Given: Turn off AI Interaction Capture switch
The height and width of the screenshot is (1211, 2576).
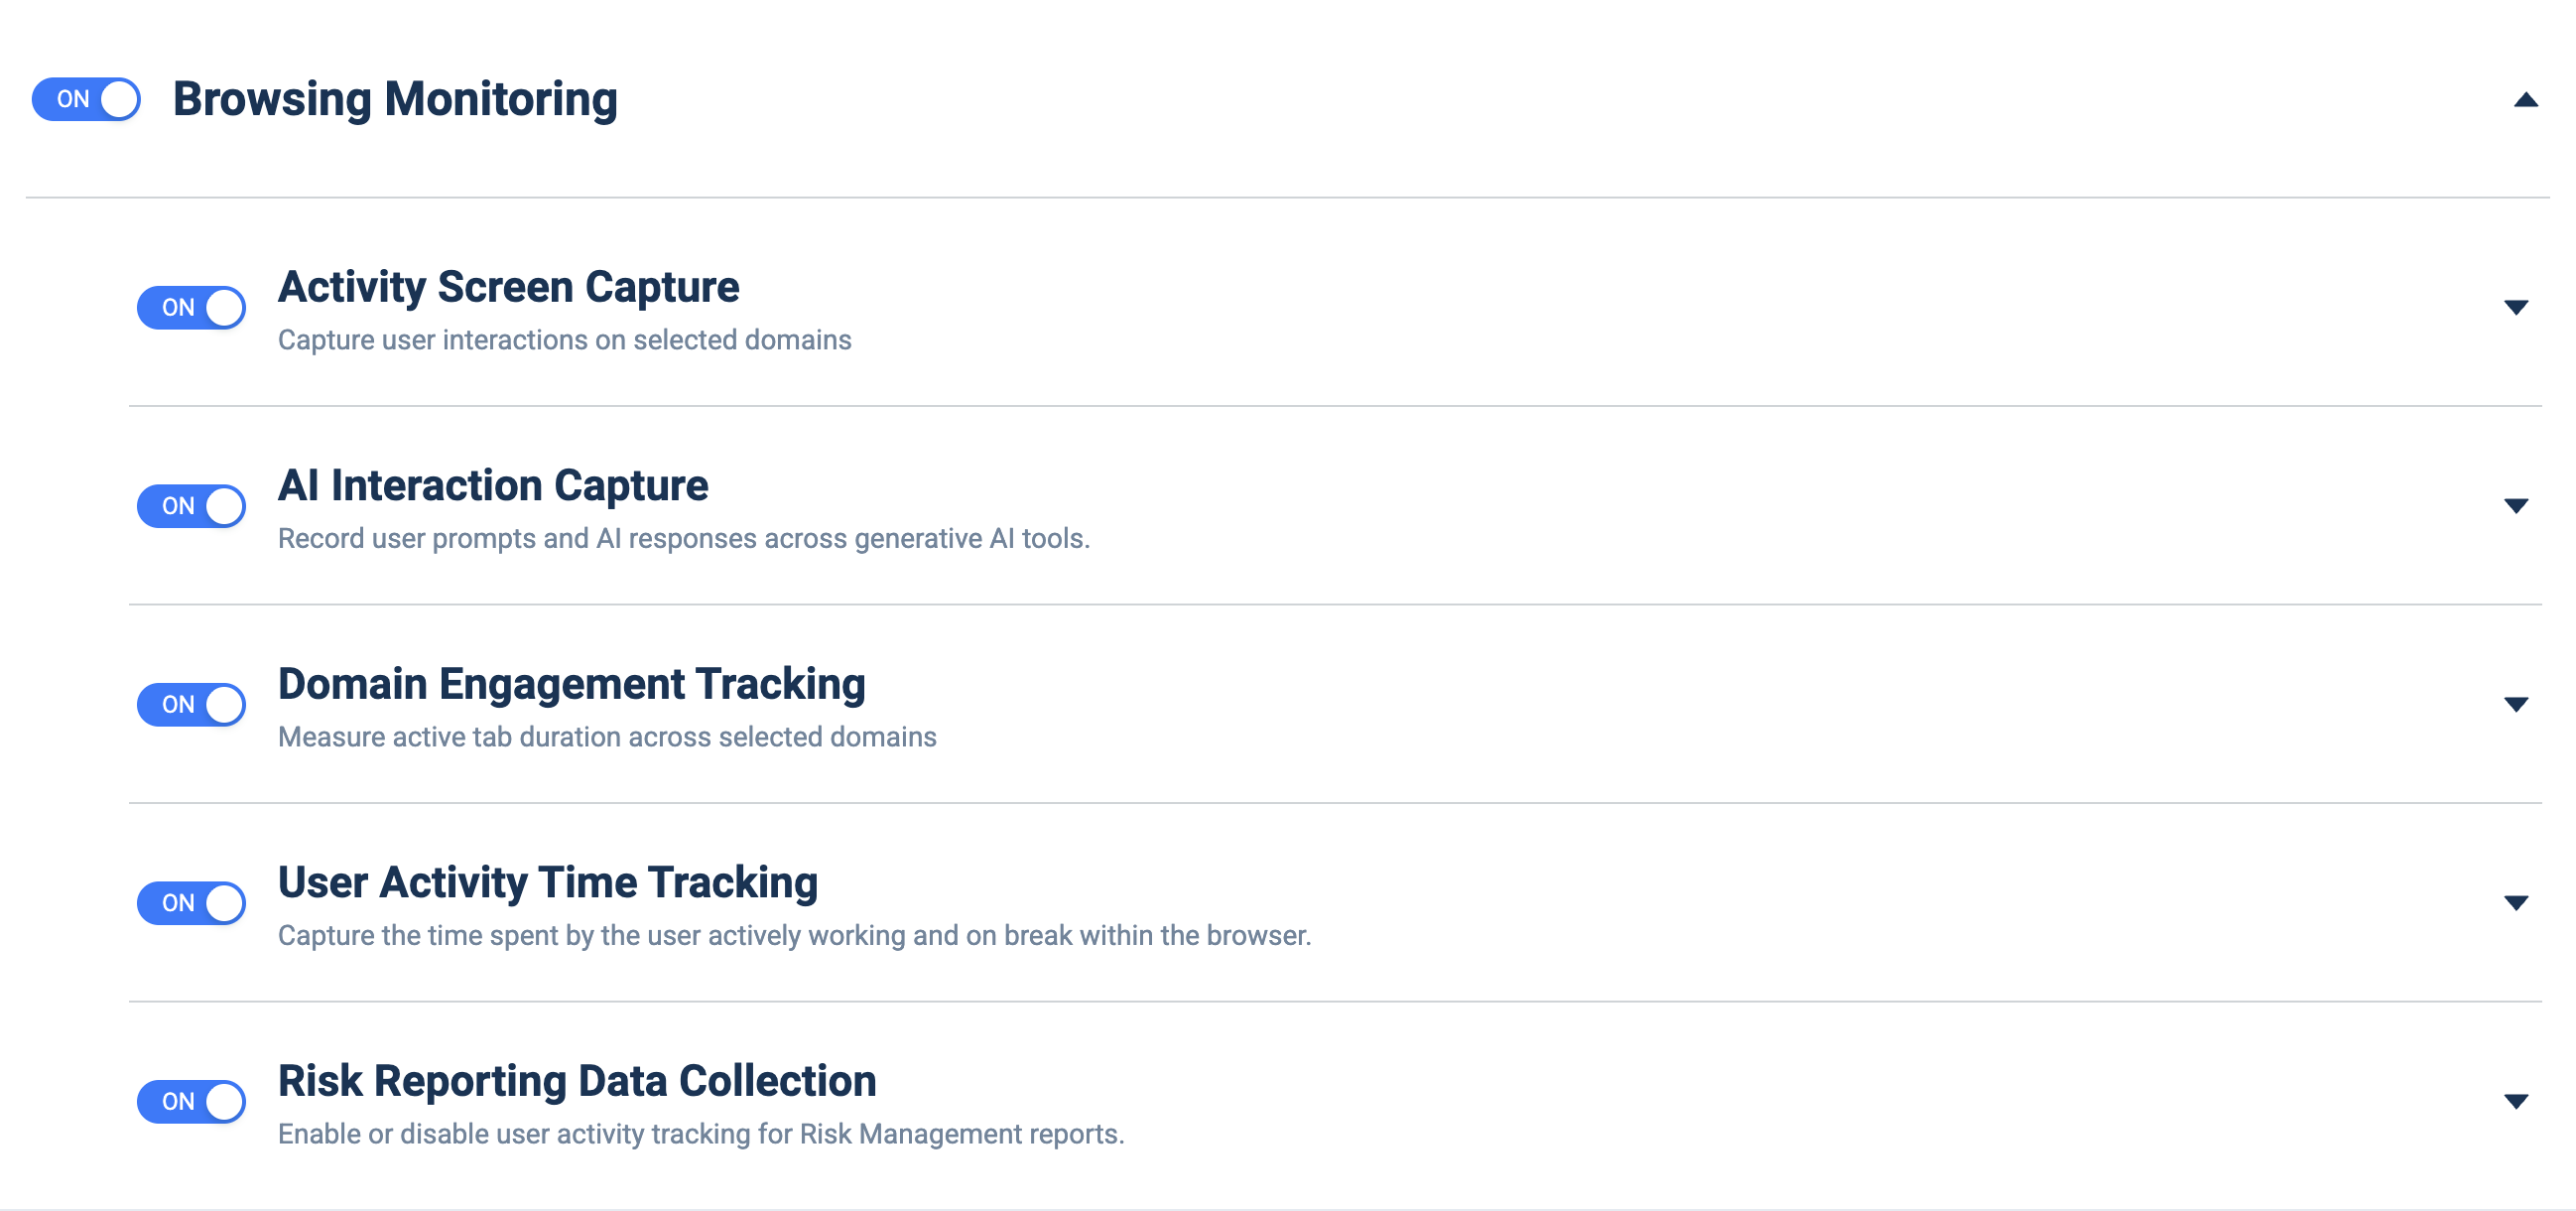Looking at the screenshot, I should pyautogui.click(x=191, y=506).
